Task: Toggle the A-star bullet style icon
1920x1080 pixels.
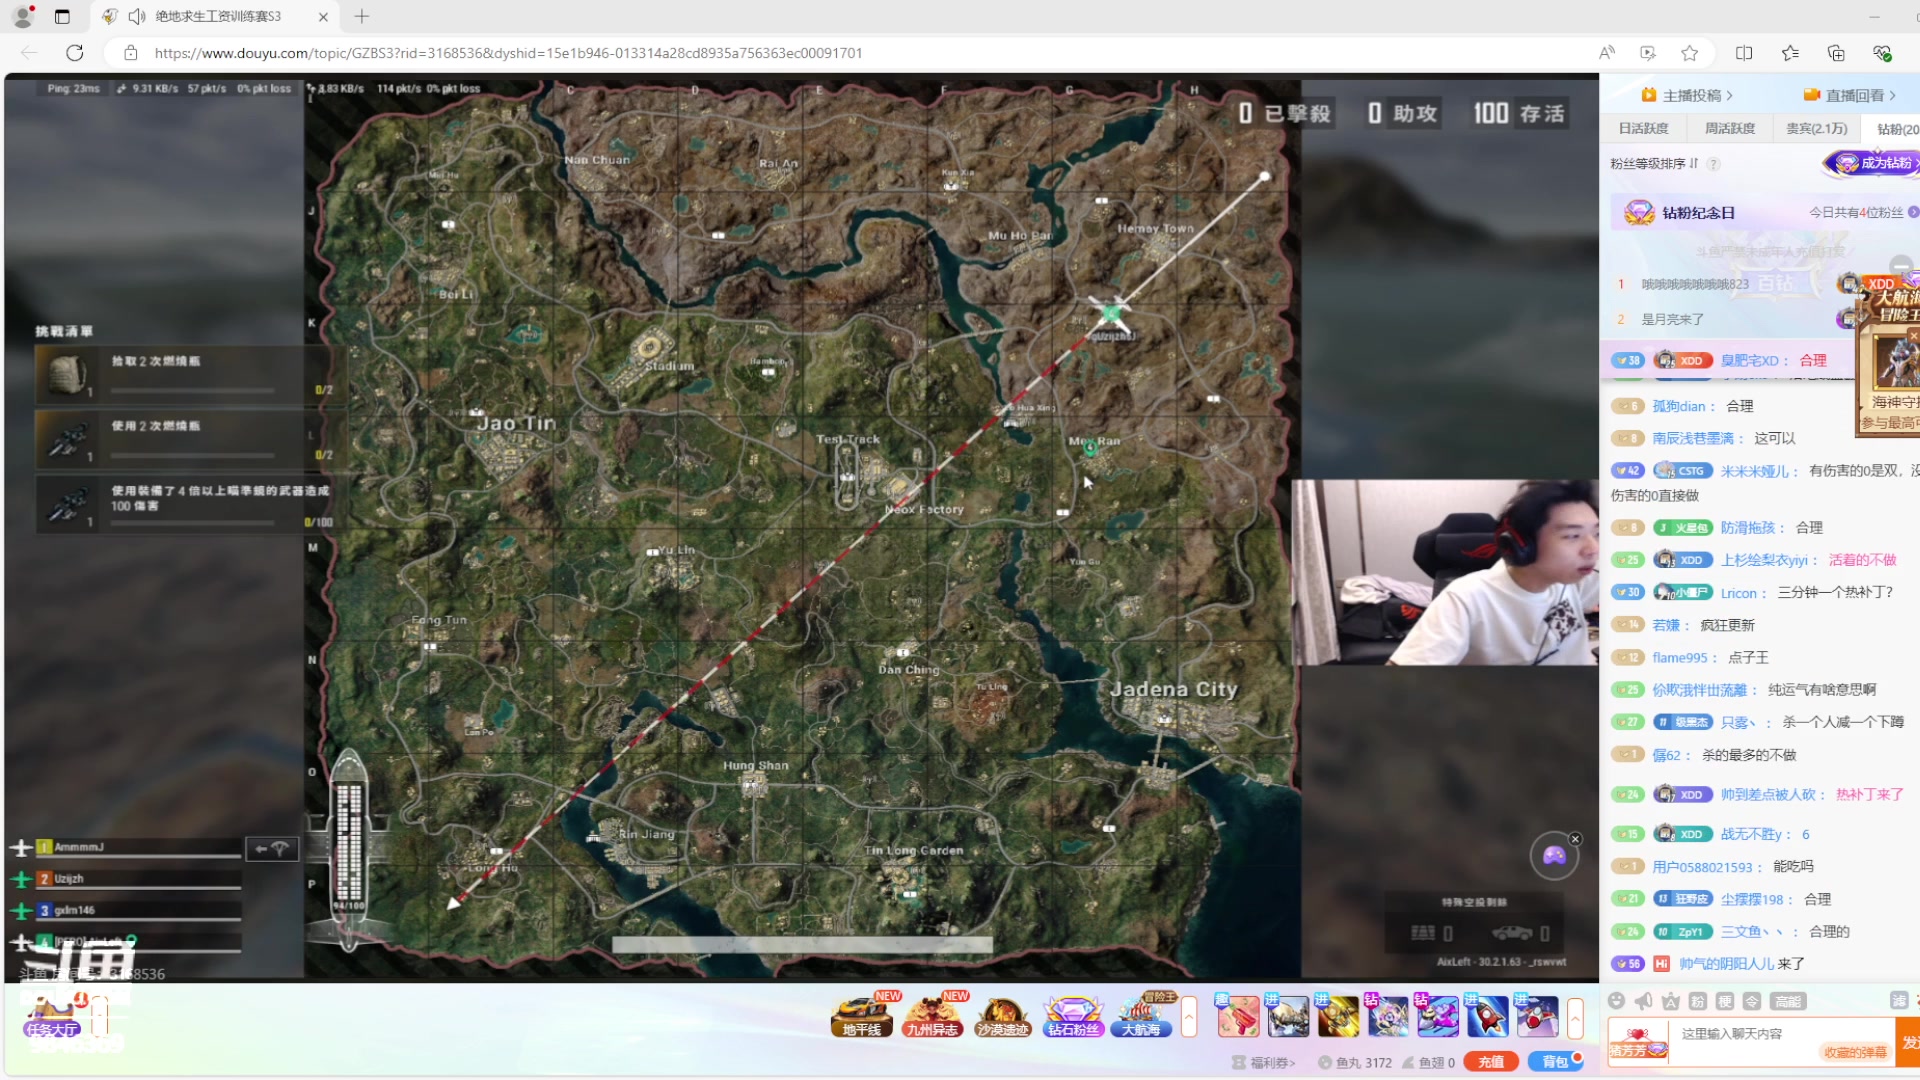Action: tap(1670, 1001)
